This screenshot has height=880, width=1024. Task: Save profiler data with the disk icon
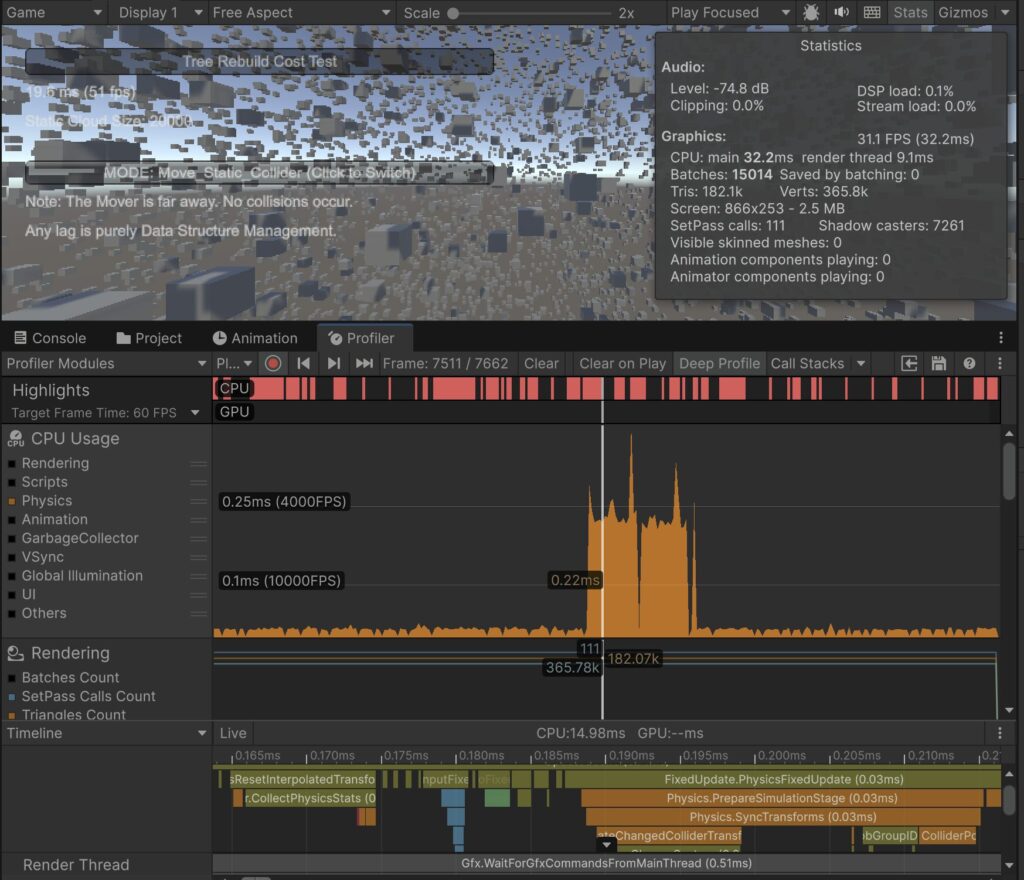[938, 363]
